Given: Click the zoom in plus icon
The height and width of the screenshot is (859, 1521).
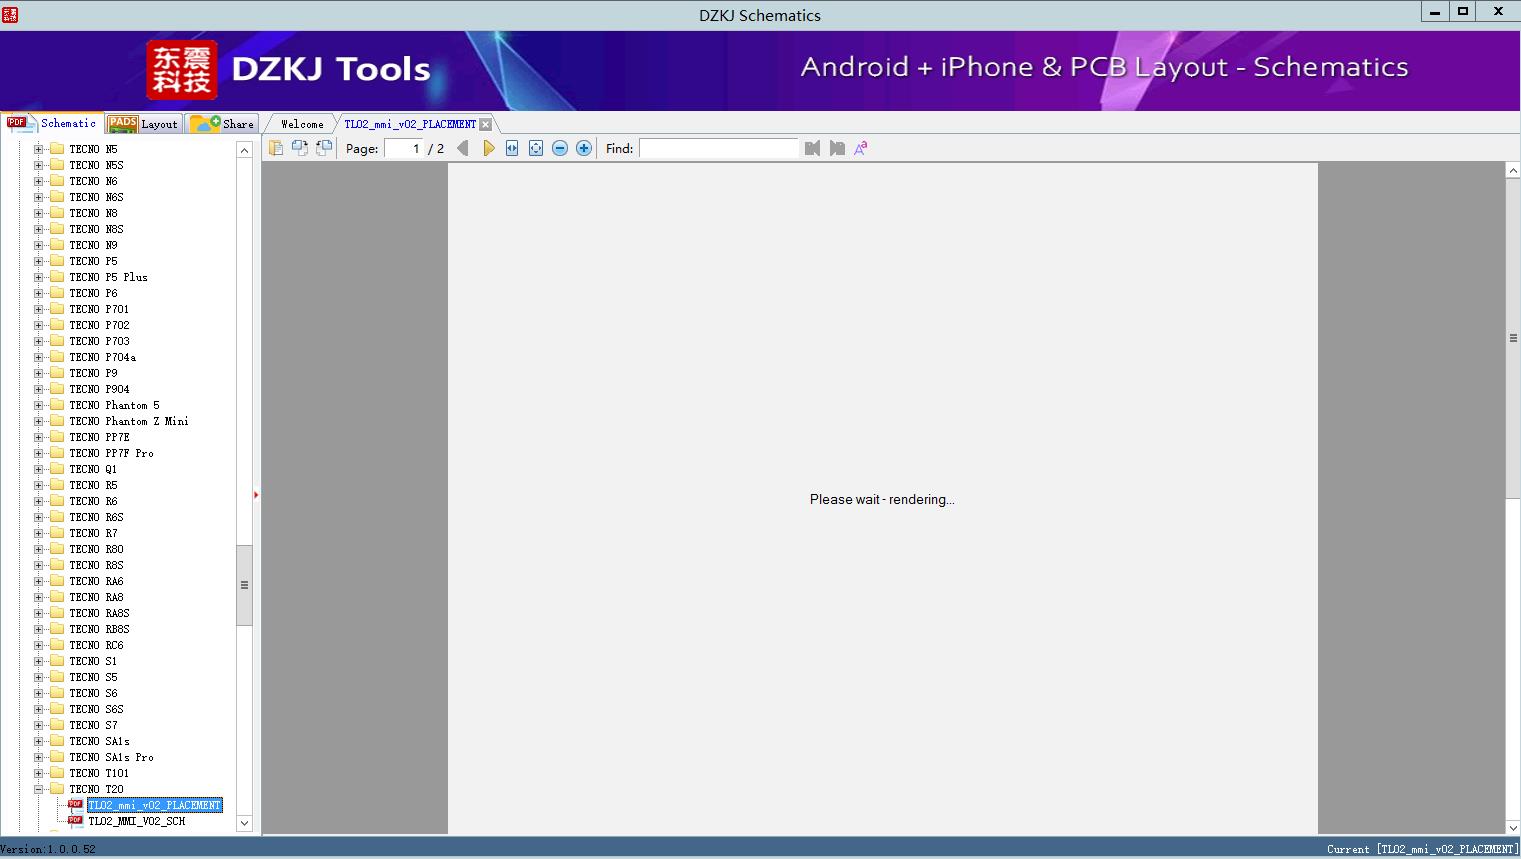Looking at the screenshot, I should pos(584,148).
